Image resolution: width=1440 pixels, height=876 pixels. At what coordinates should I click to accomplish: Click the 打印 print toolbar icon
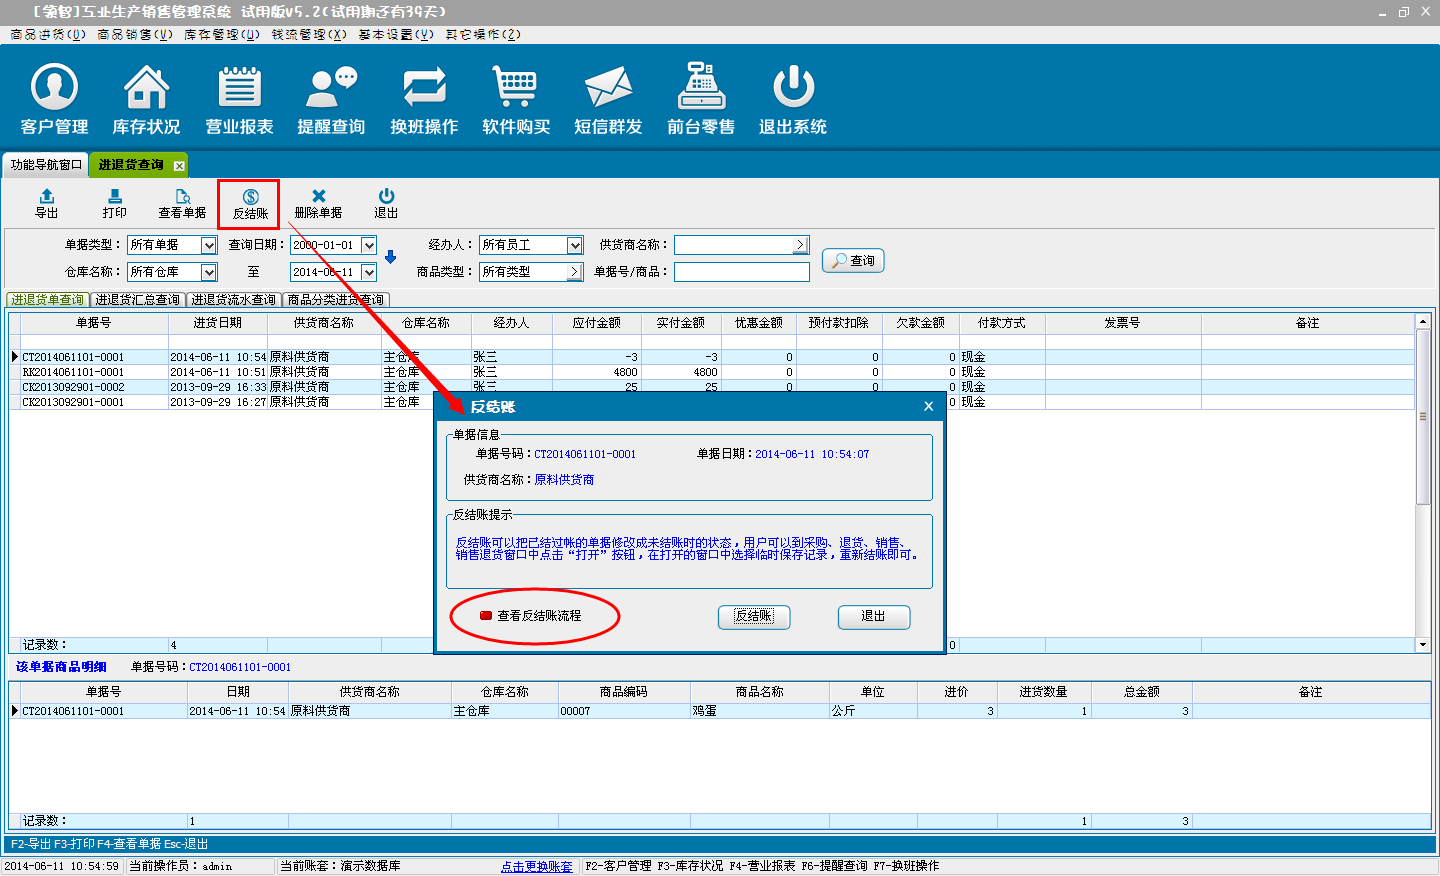(114, 203)
